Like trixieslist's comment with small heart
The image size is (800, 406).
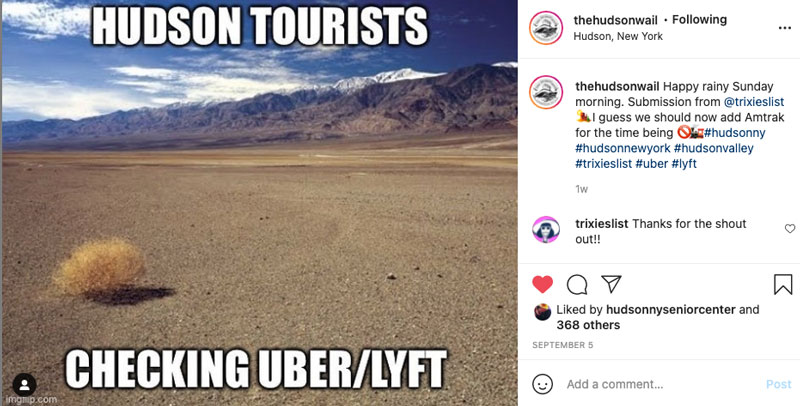(790, 229)
